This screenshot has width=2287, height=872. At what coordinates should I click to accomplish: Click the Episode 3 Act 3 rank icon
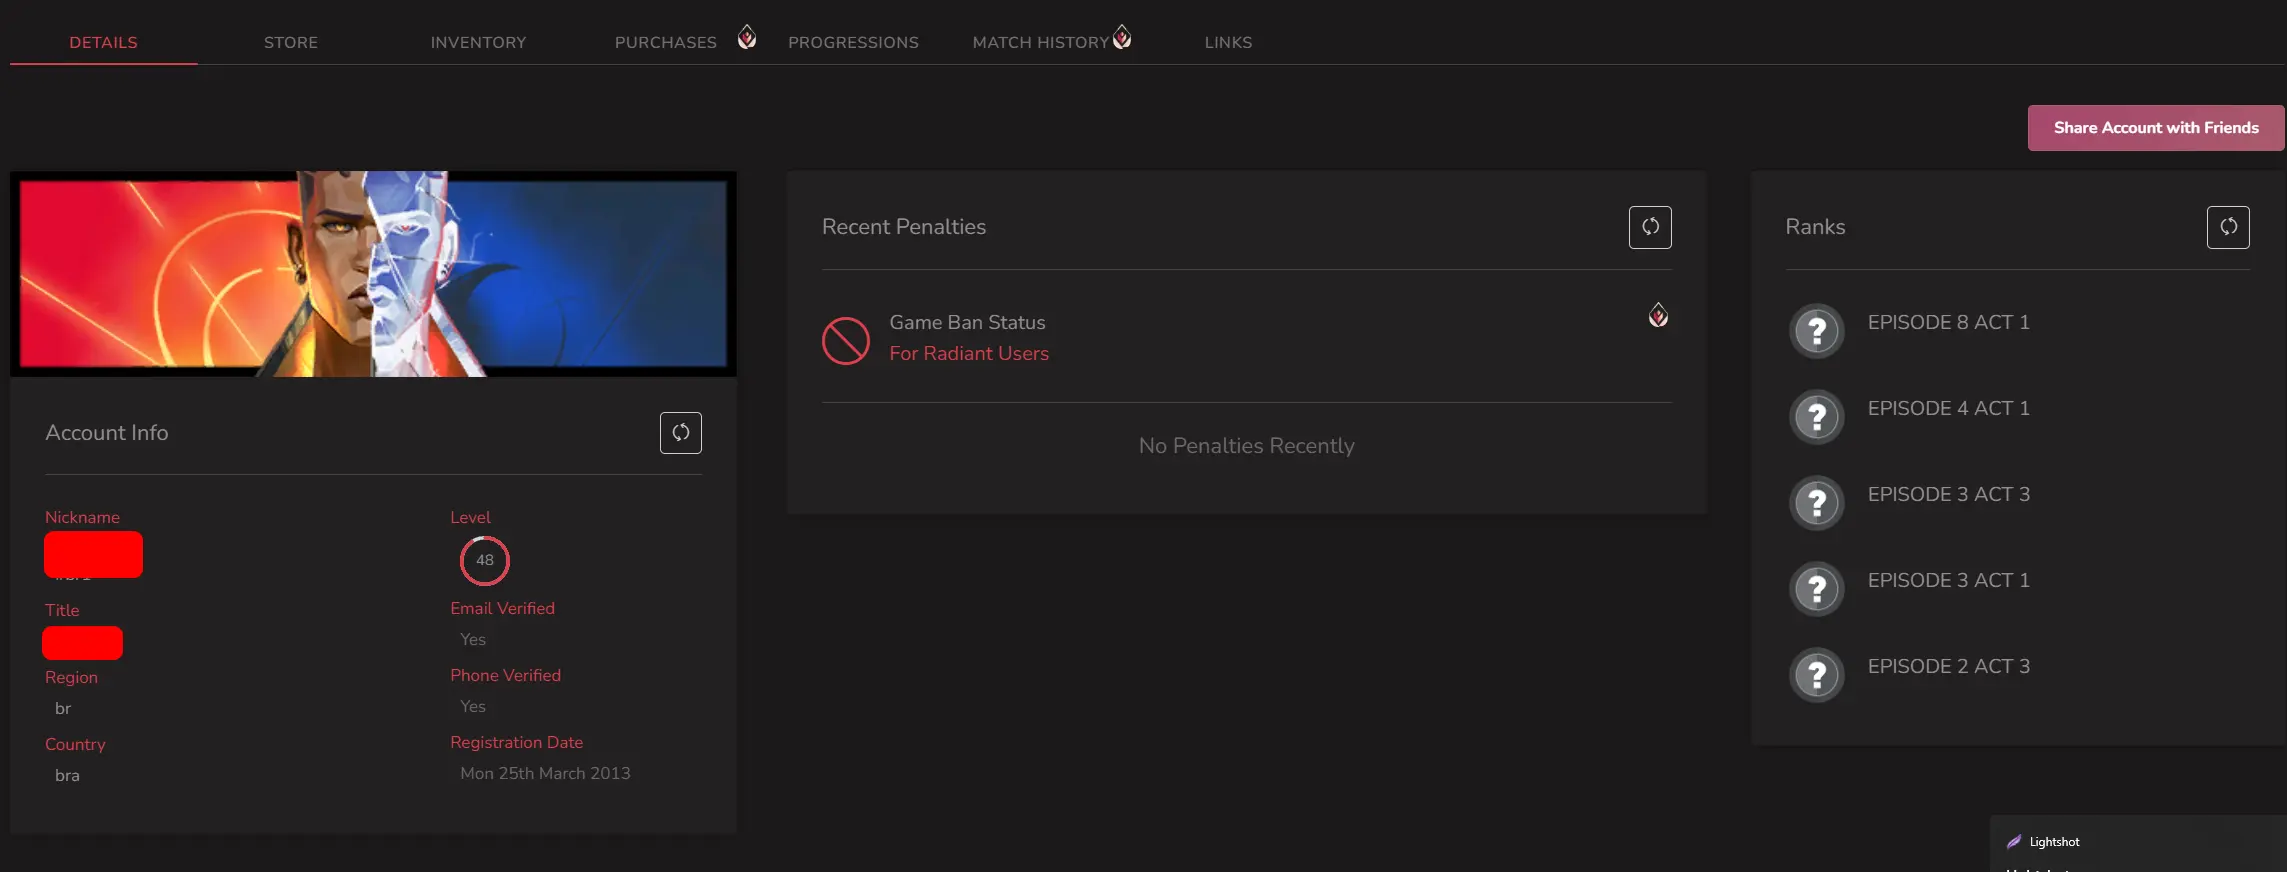click(x=1816, y=503)
